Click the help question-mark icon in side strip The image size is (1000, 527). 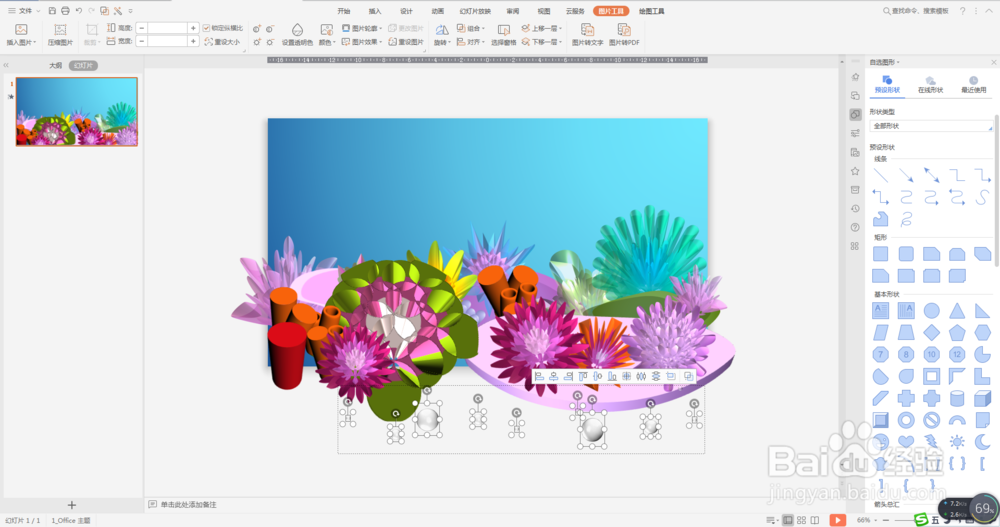point(855,227)
